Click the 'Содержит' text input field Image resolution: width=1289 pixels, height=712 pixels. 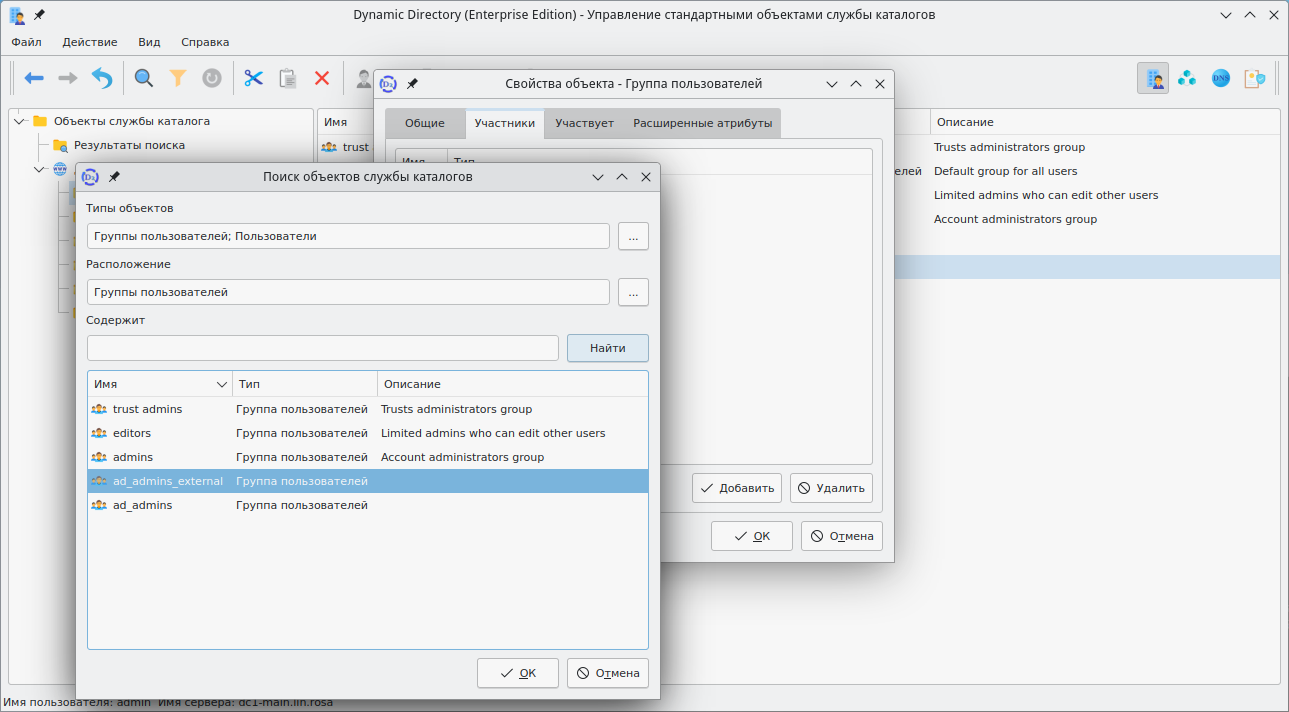[322, 348]
